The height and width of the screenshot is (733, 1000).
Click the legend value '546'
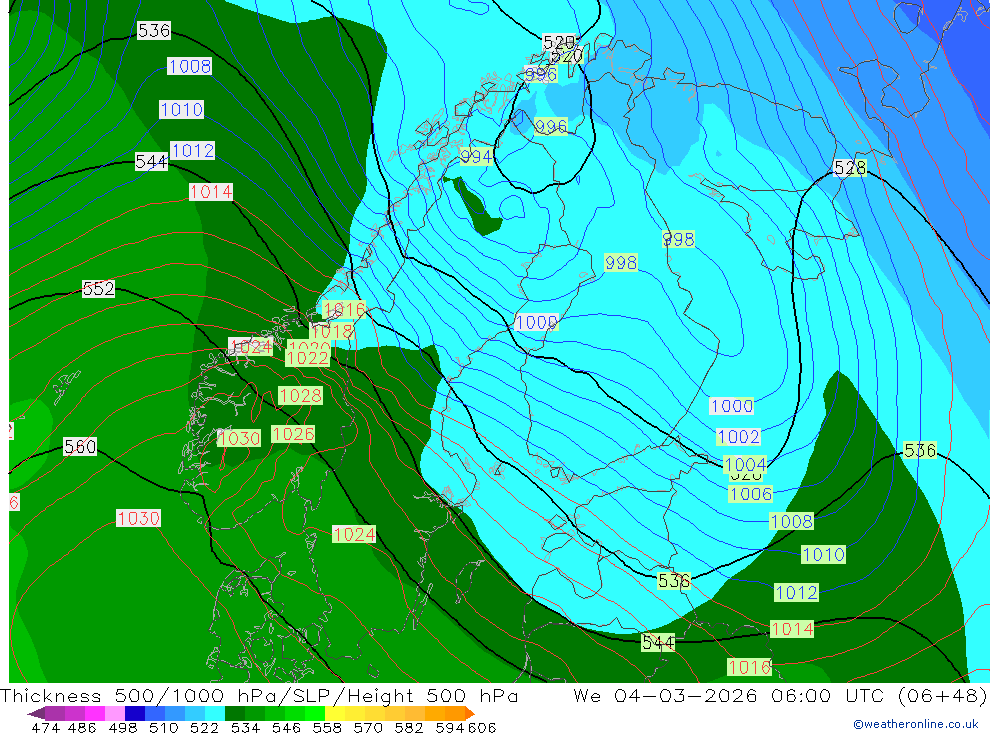(x=286, y=727)
